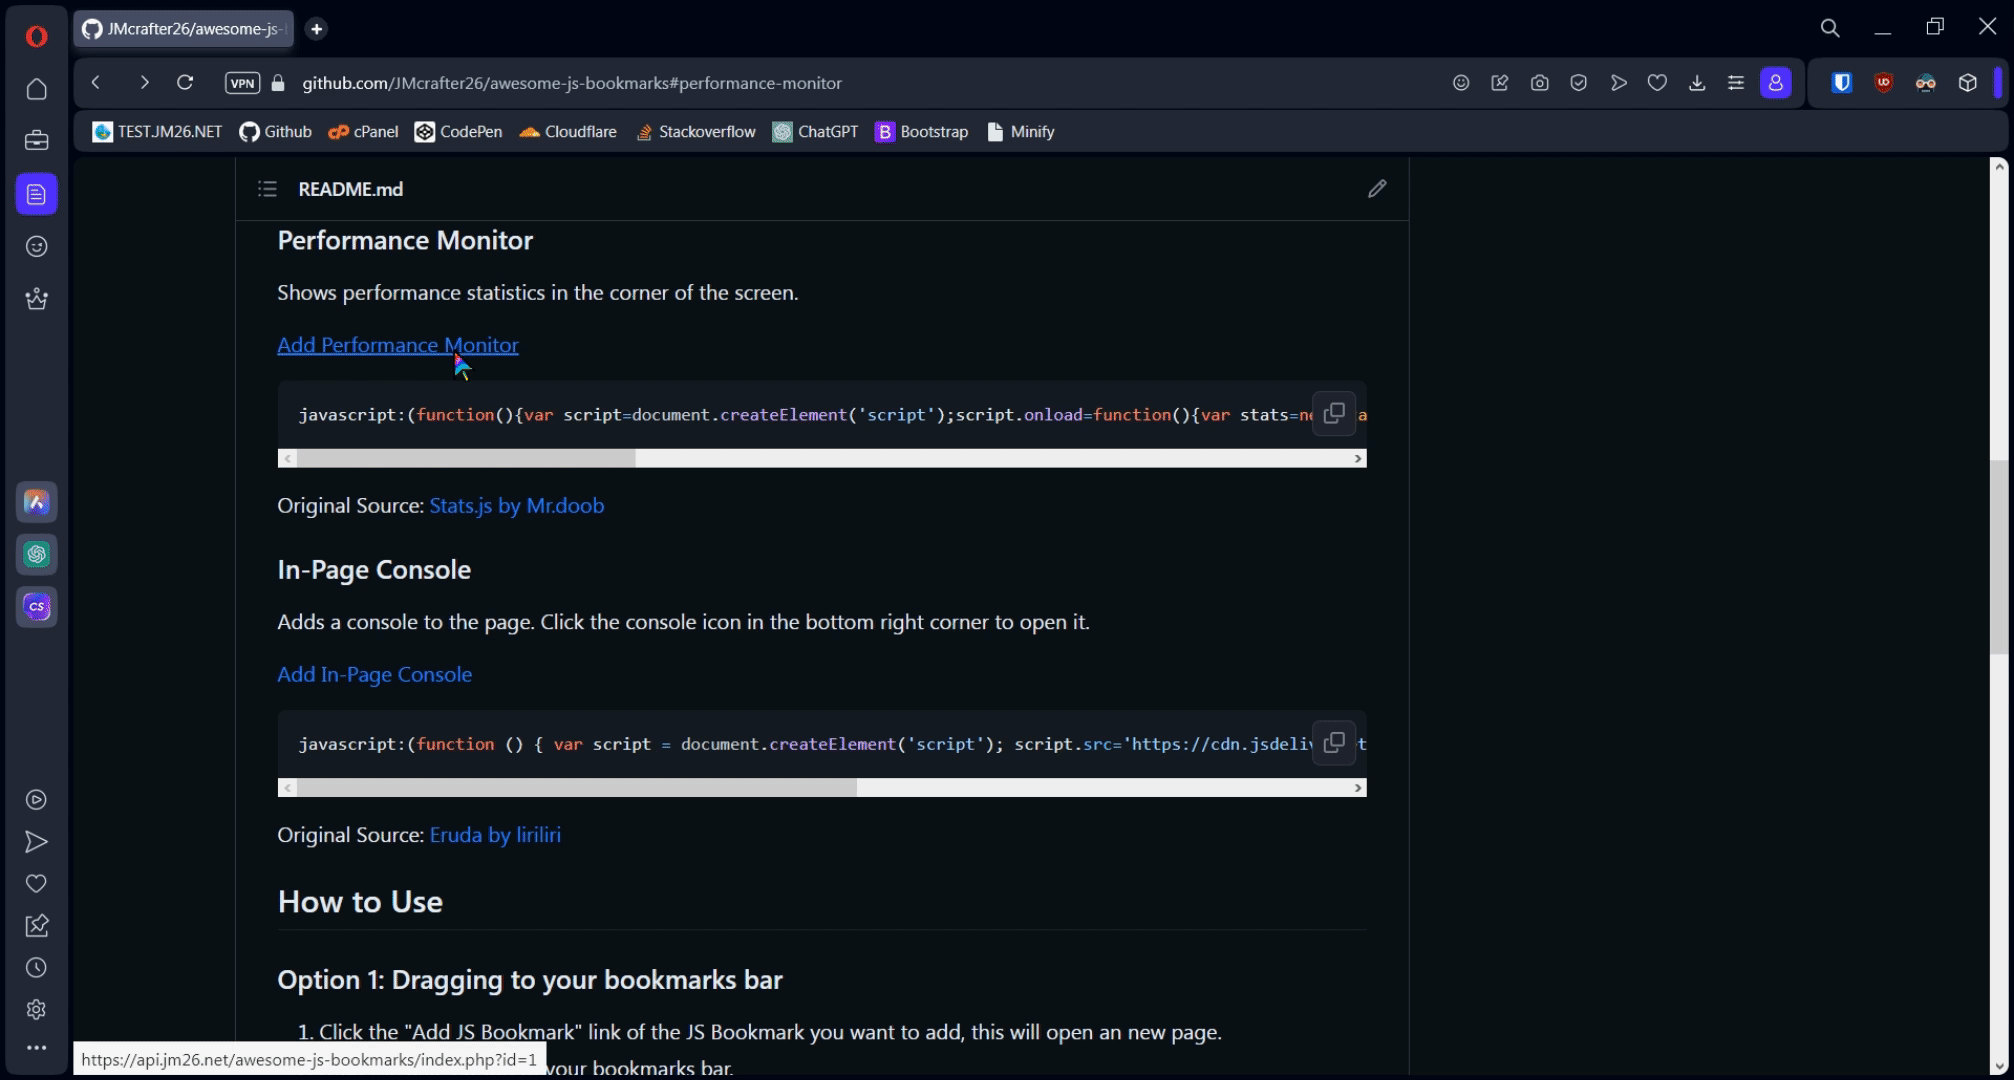This screenshot has width=2014, height=1080.
Task: Open the profile account dropdown
Action: coord(1775,83)
